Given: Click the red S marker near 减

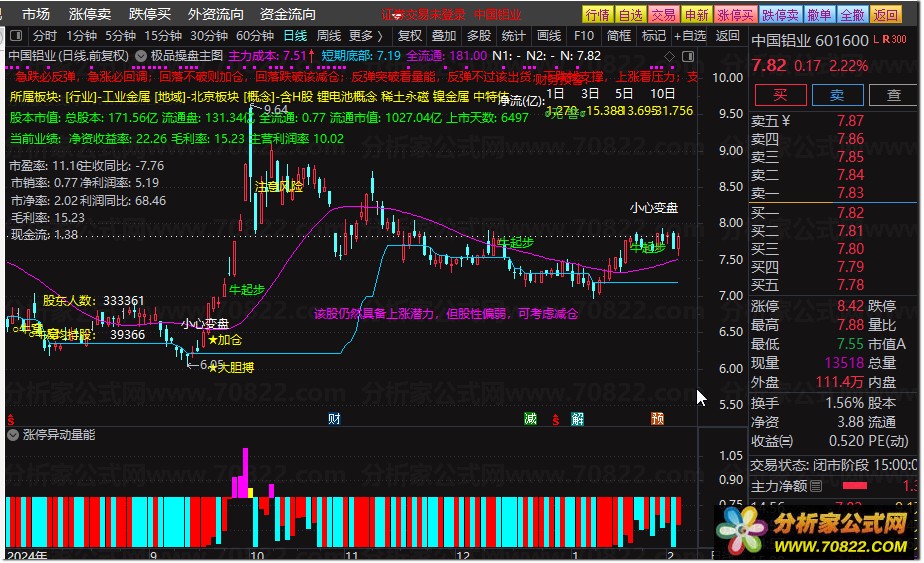Looking at the screenshot, I should (555, 420).
